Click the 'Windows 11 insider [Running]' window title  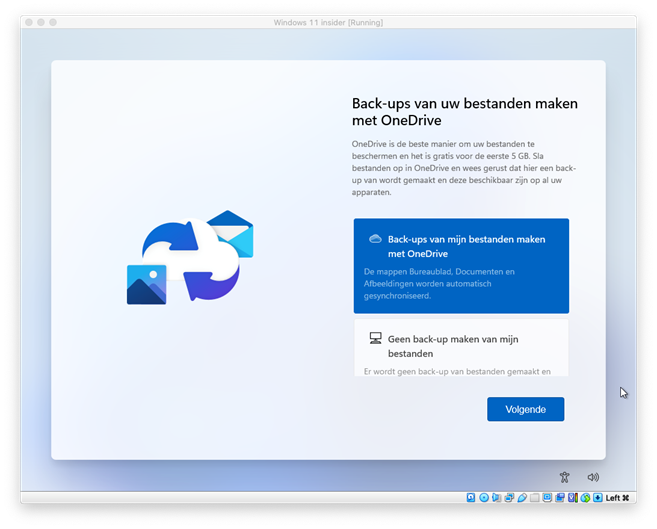tap(328, 23)
